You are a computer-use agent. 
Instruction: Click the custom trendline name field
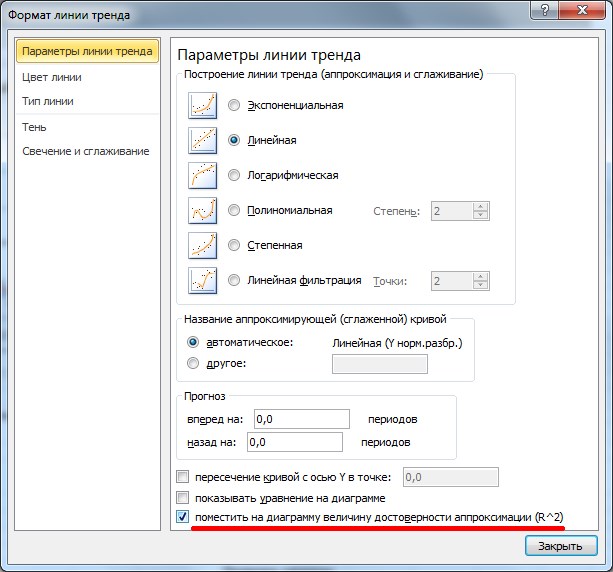[x=380, y=364]
